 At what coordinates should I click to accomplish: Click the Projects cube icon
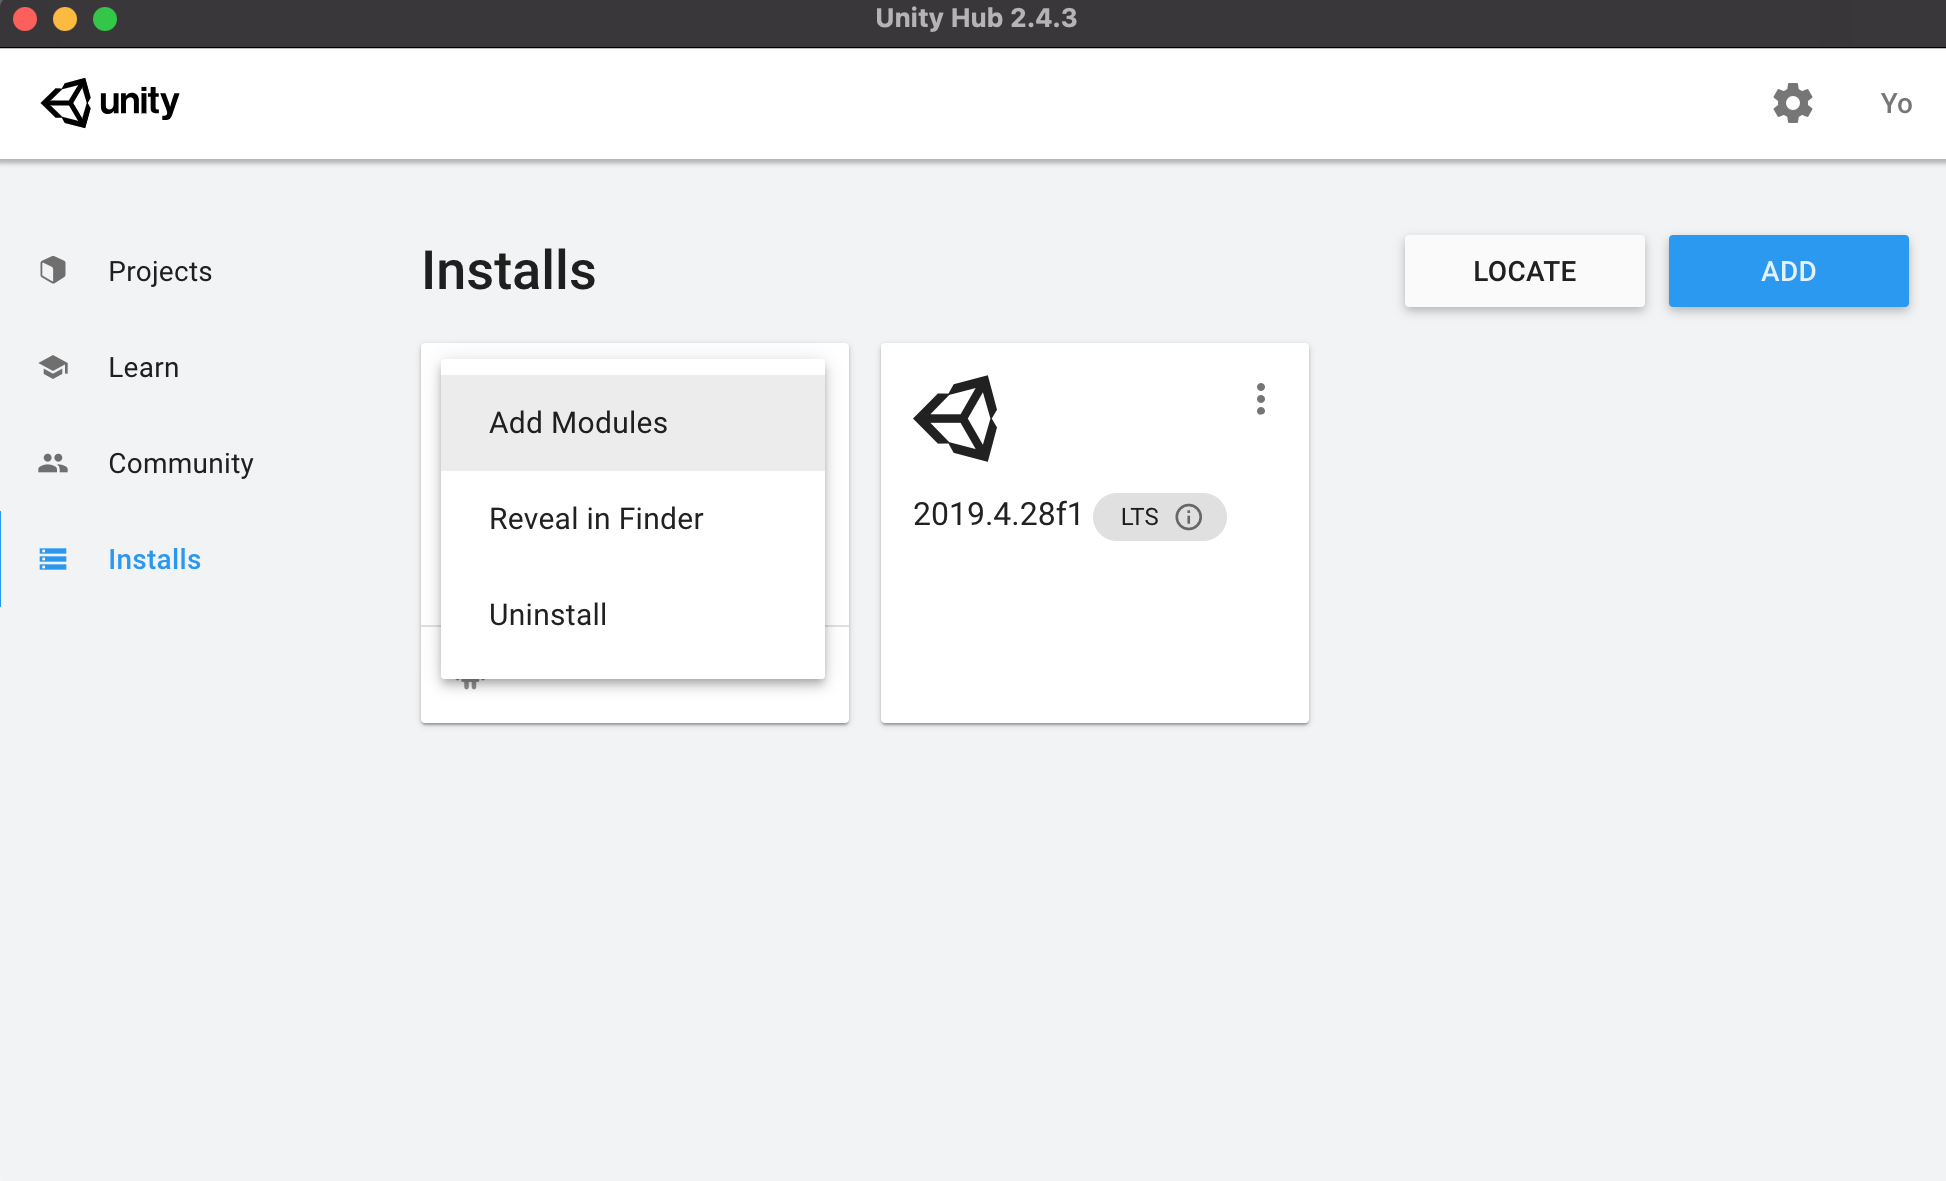[53, 270]
